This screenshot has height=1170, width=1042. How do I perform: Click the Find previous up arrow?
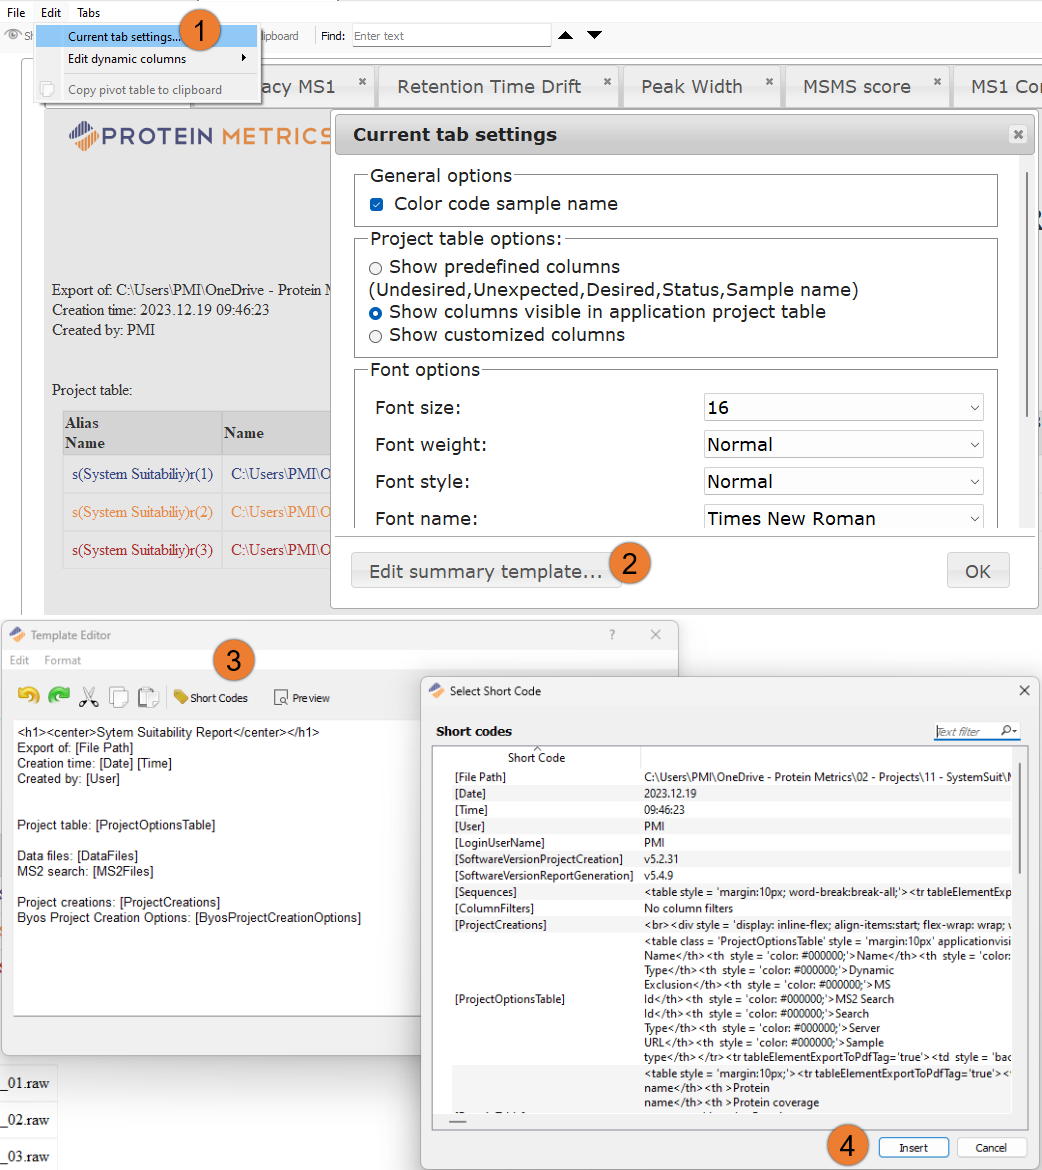coord(566,34)
